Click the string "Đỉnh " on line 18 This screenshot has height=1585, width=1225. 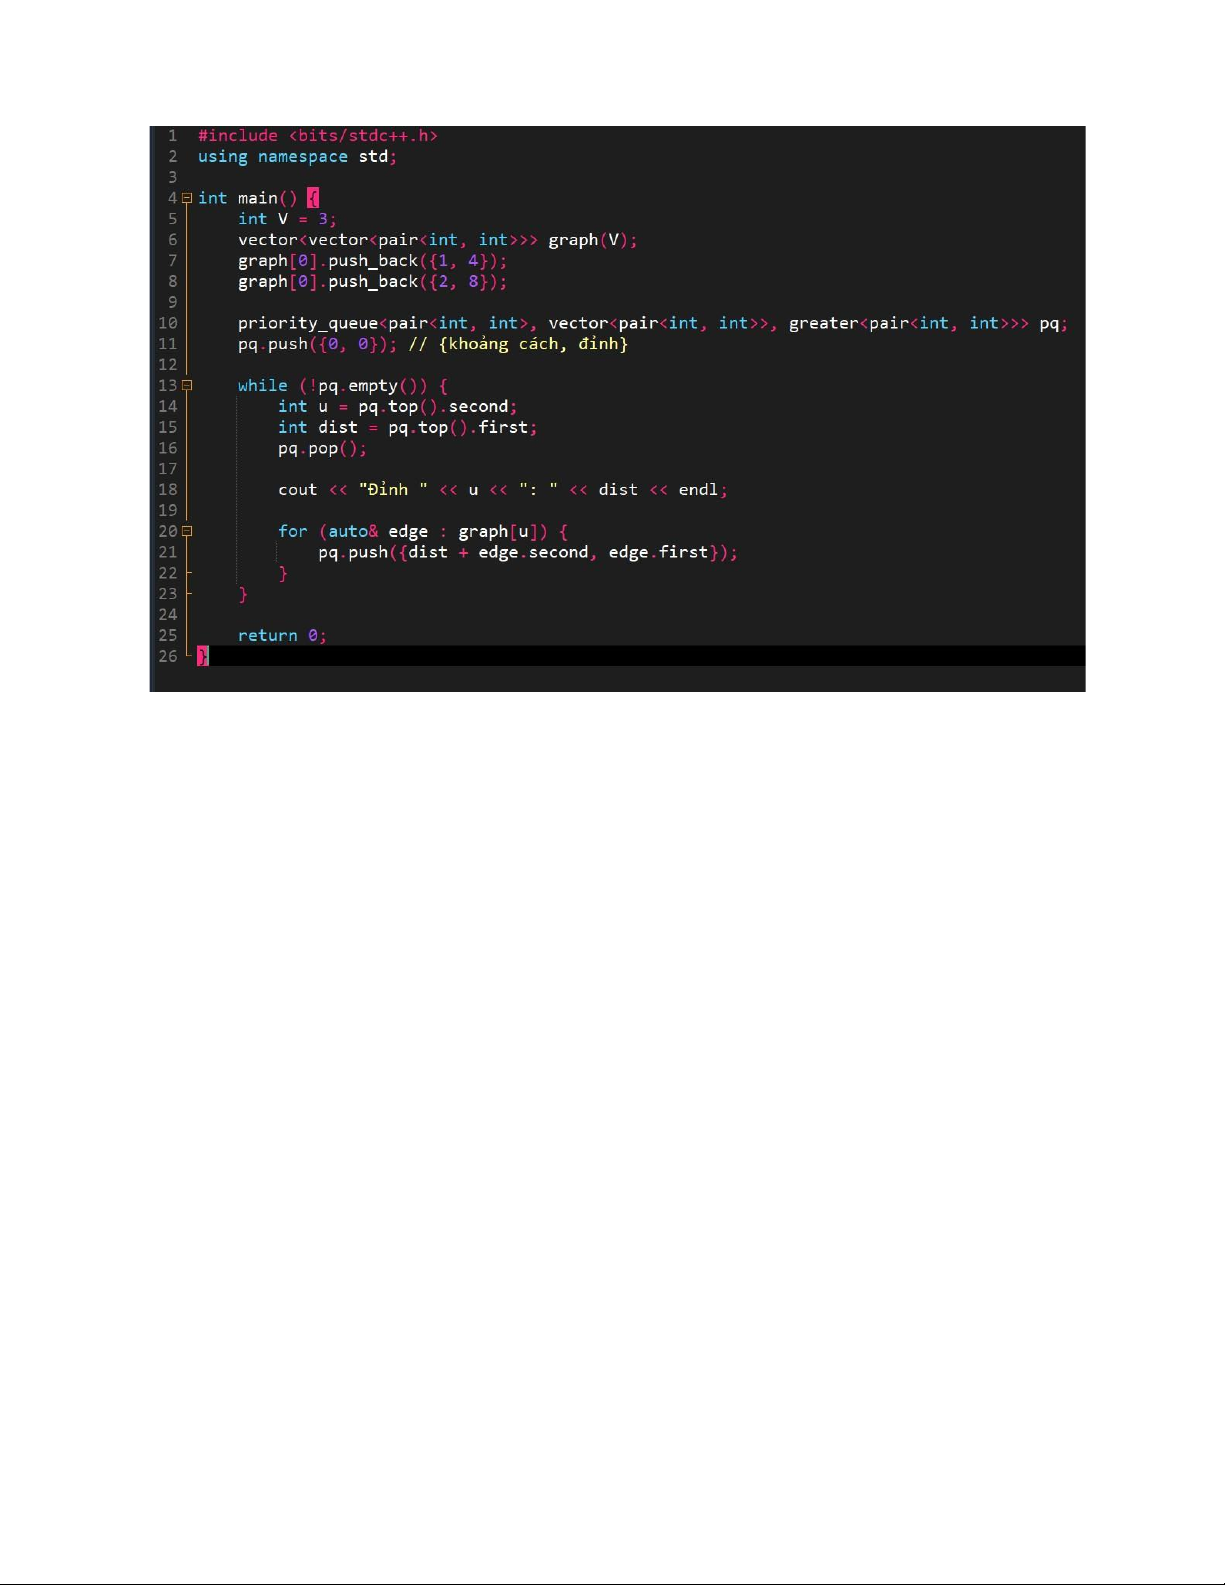(x=393, y=490)
